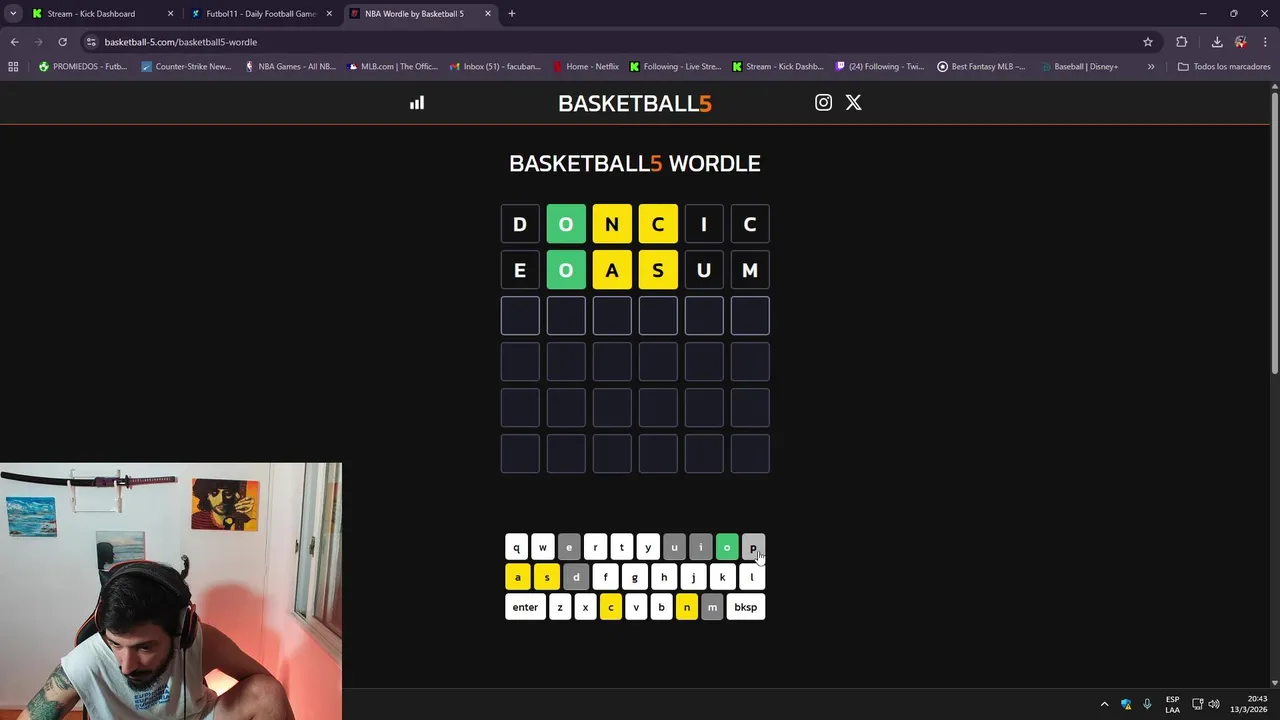Open the tab search dropdown arrow
The image size is (1280, 720).
pyautogui.click(x=13, y=14)
